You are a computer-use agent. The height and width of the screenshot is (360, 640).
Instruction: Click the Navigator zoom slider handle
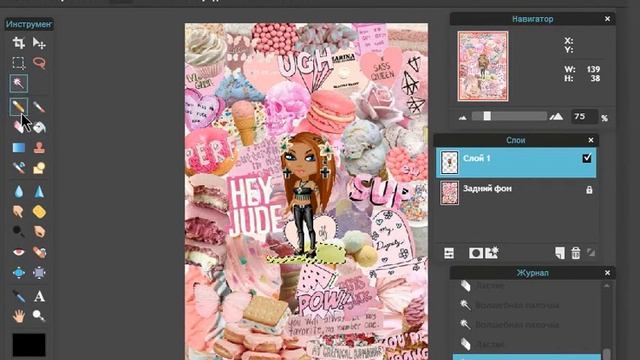pos(487,116)
